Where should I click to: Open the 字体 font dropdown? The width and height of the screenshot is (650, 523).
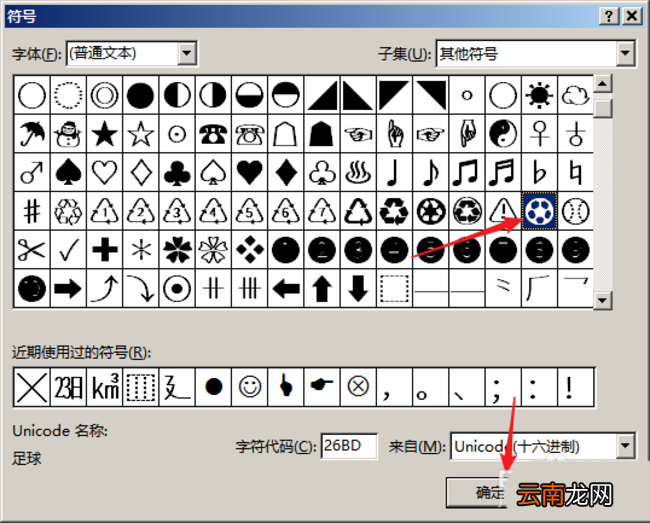187,53
